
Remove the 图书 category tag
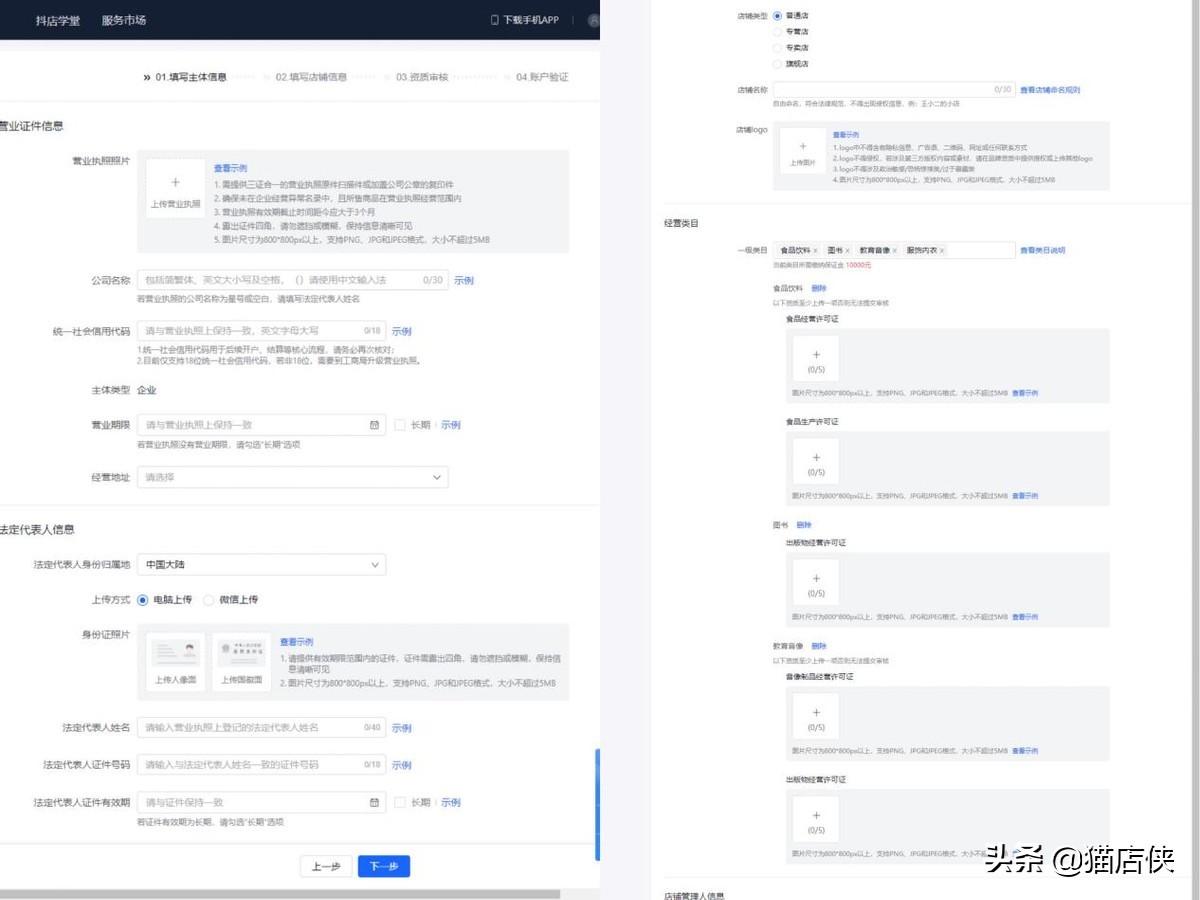pos(848,250)
